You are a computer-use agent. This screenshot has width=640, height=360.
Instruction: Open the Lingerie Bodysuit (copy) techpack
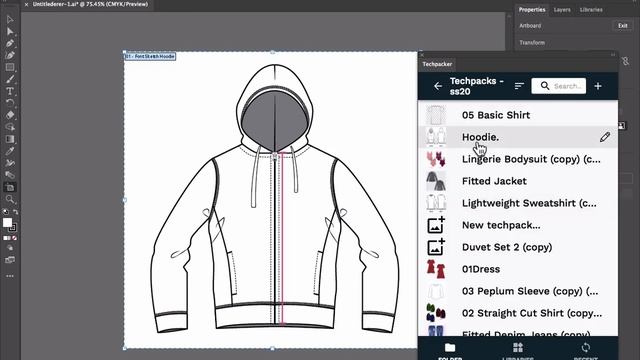pyautogui.click(x=518, y=159)
